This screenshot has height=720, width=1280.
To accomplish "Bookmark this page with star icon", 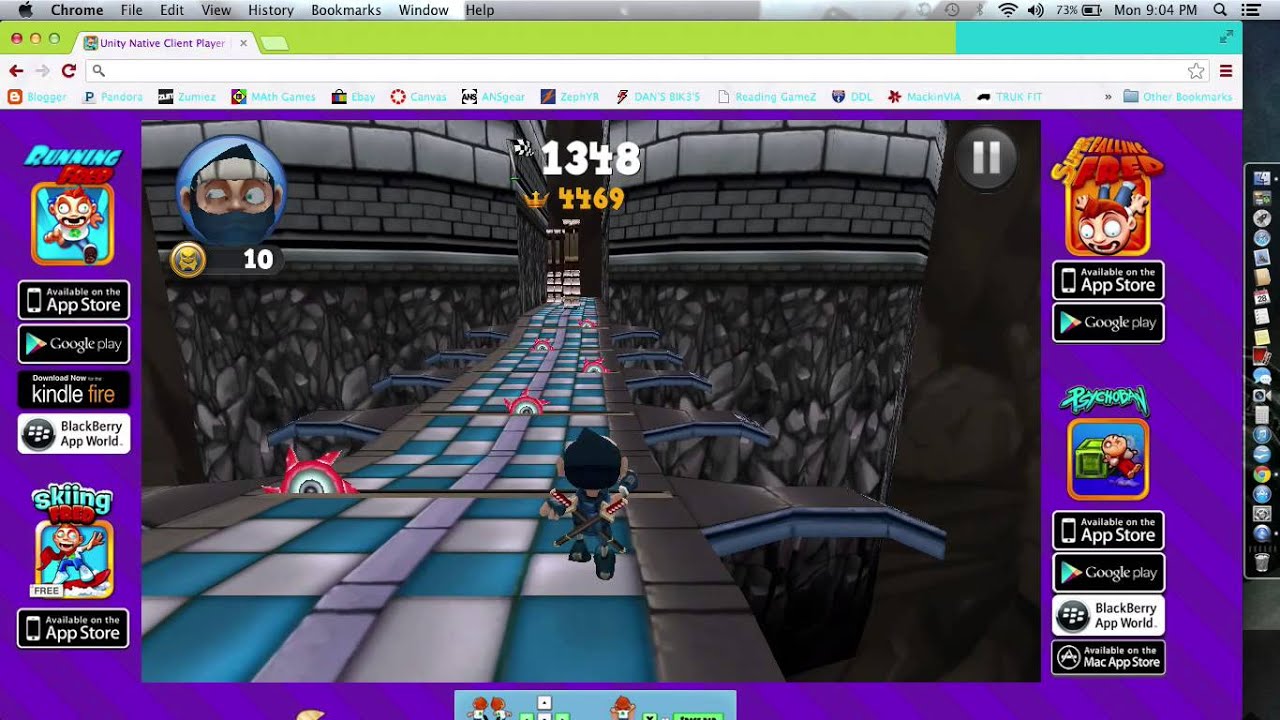I will click(1196, 70).
